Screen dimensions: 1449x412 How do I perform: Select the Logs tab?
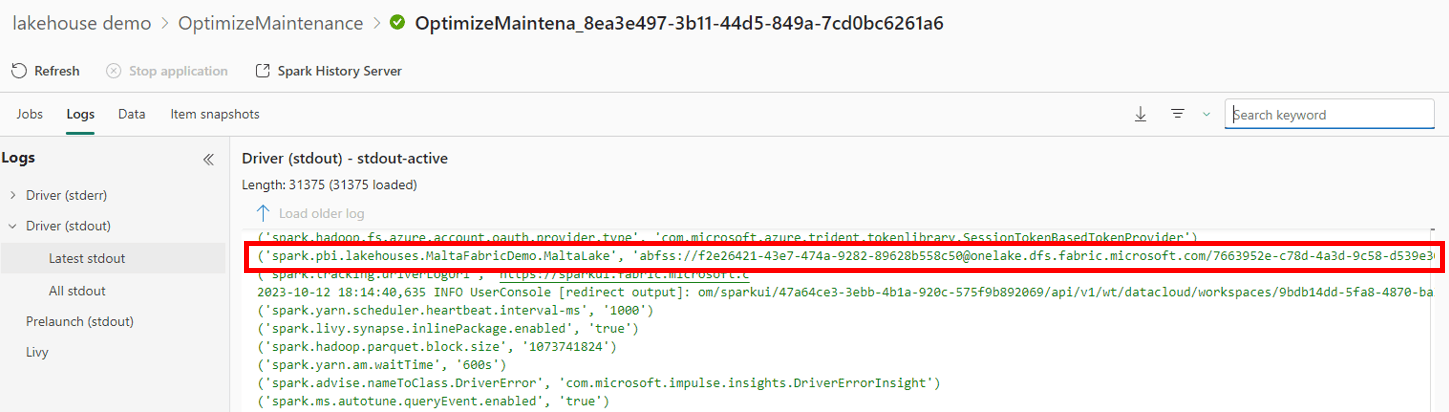(x=80, y=114)
